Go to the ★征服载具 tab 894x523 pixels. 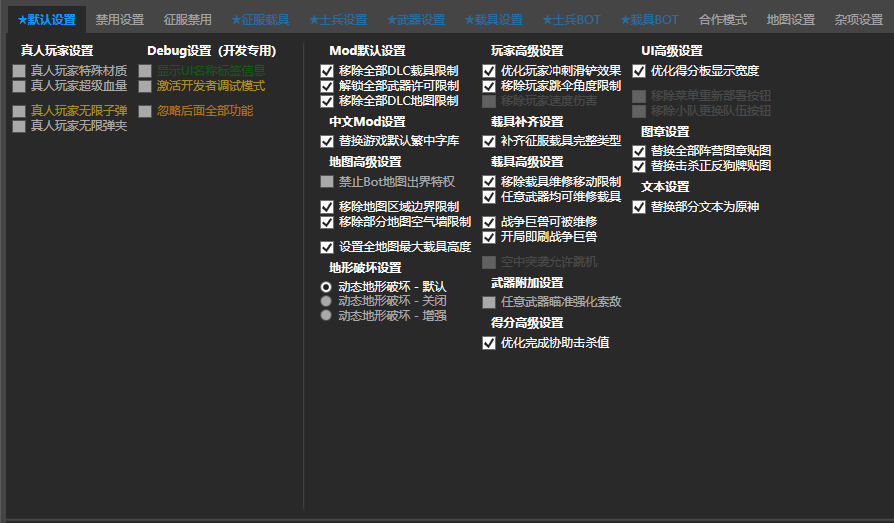coord(260,20)
